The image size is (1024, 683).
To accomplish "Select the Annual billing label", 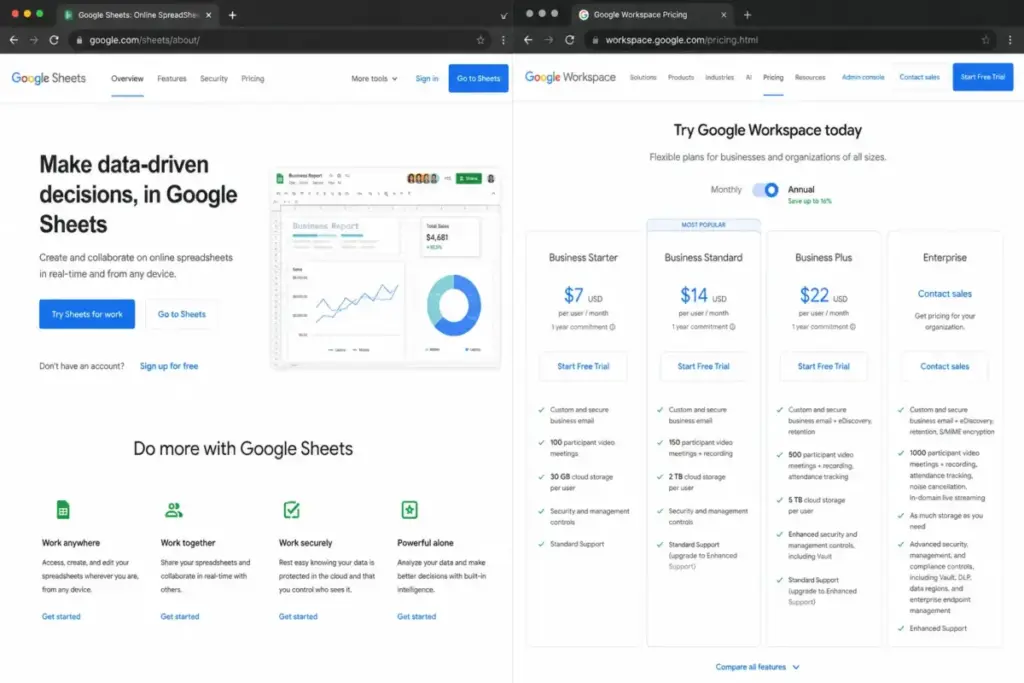I will click(801, 189).
